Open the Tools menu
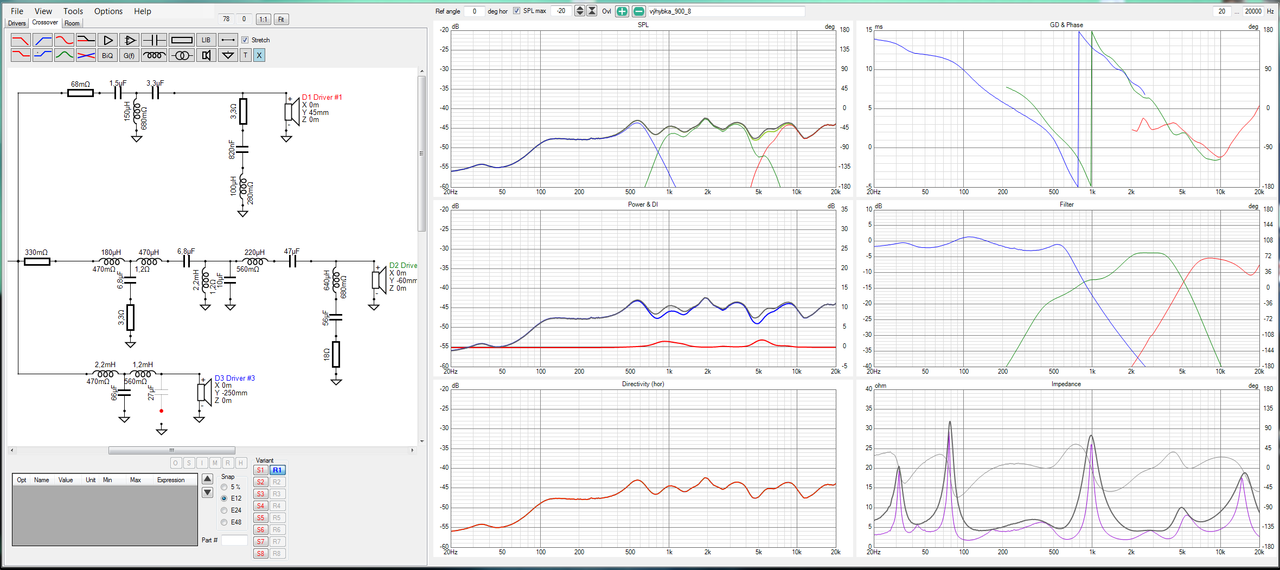The width and height of the screenshot is (1280, 570). (x=73, y=11)
